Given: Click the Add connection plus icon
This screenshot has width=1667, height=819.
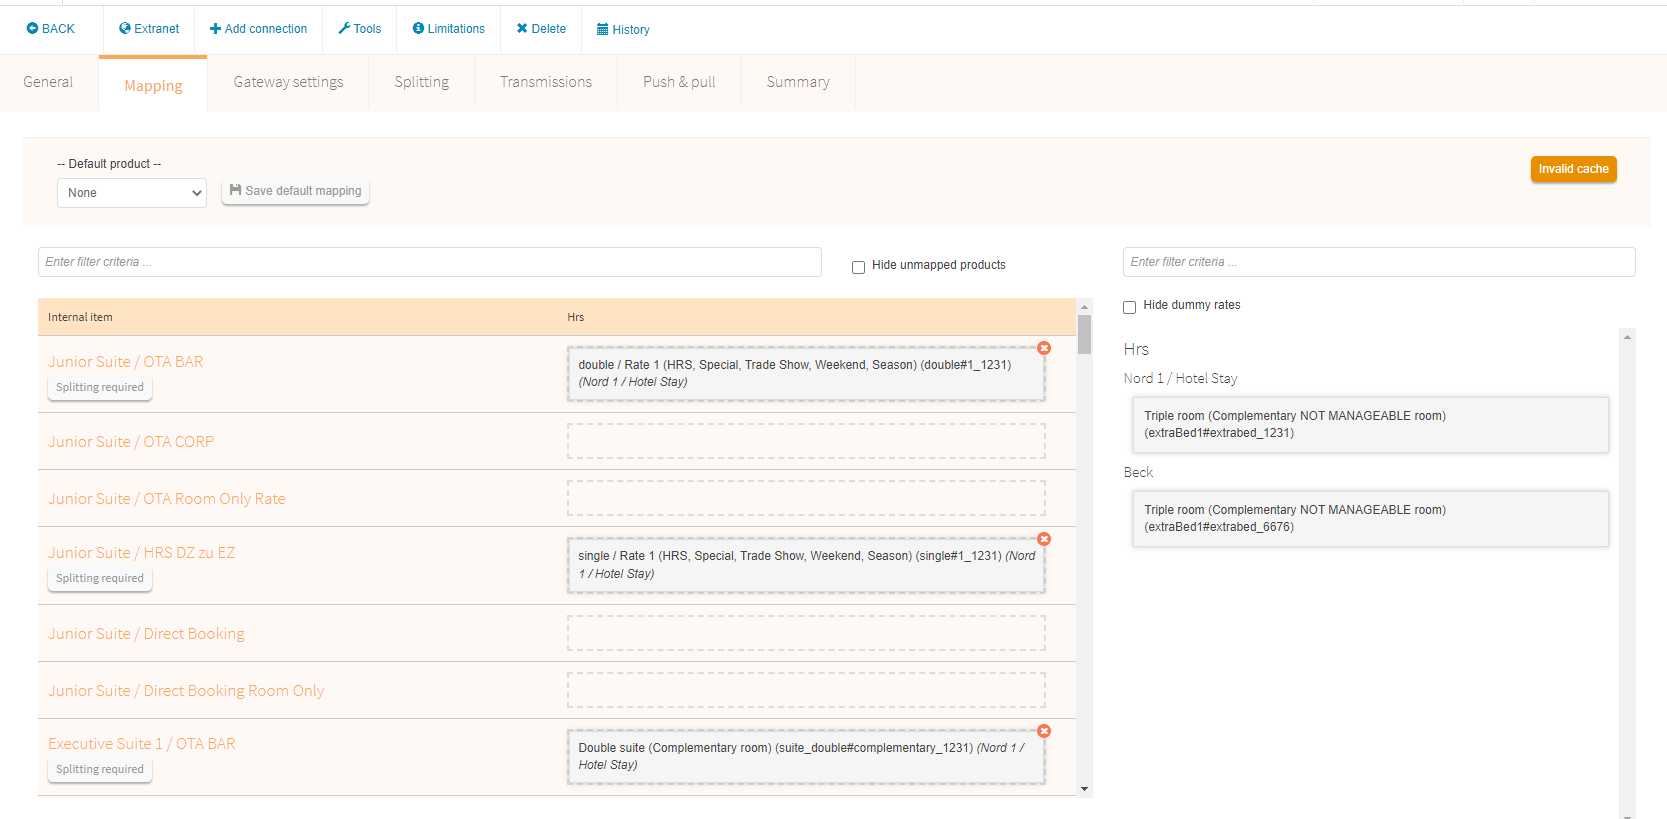Looking at the screenshot, I should [x=215, y=29].
